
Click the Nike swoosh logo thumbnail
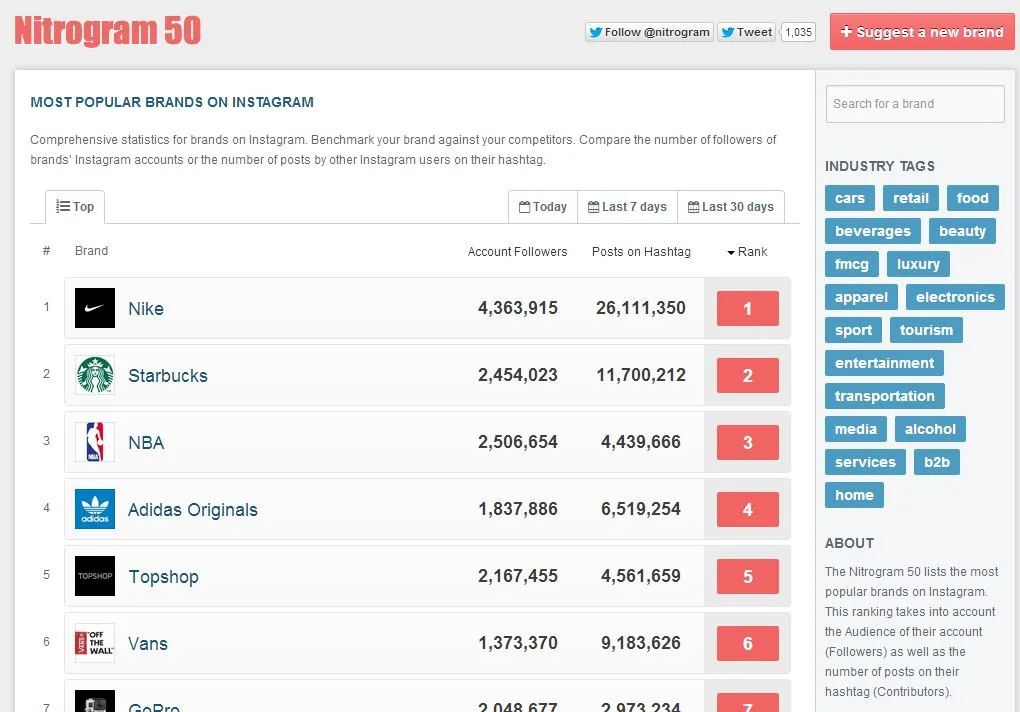pyautogui.click(x=95, y=308)
